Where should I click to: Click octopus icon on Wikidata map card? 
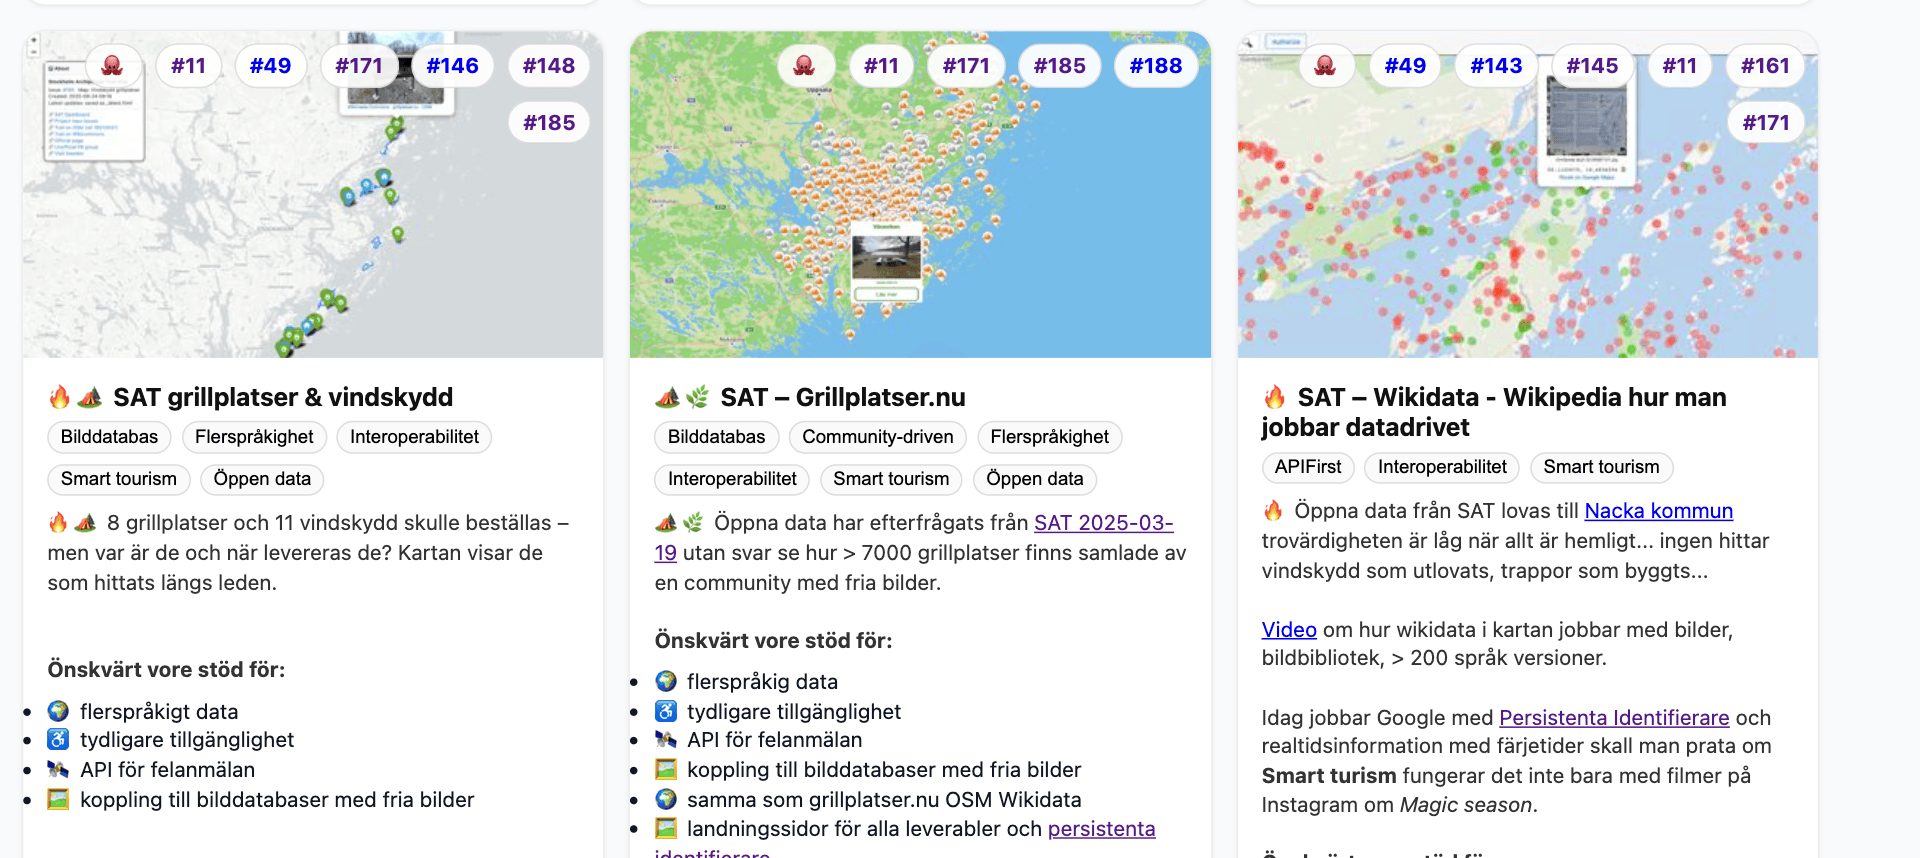(1325, 66)
